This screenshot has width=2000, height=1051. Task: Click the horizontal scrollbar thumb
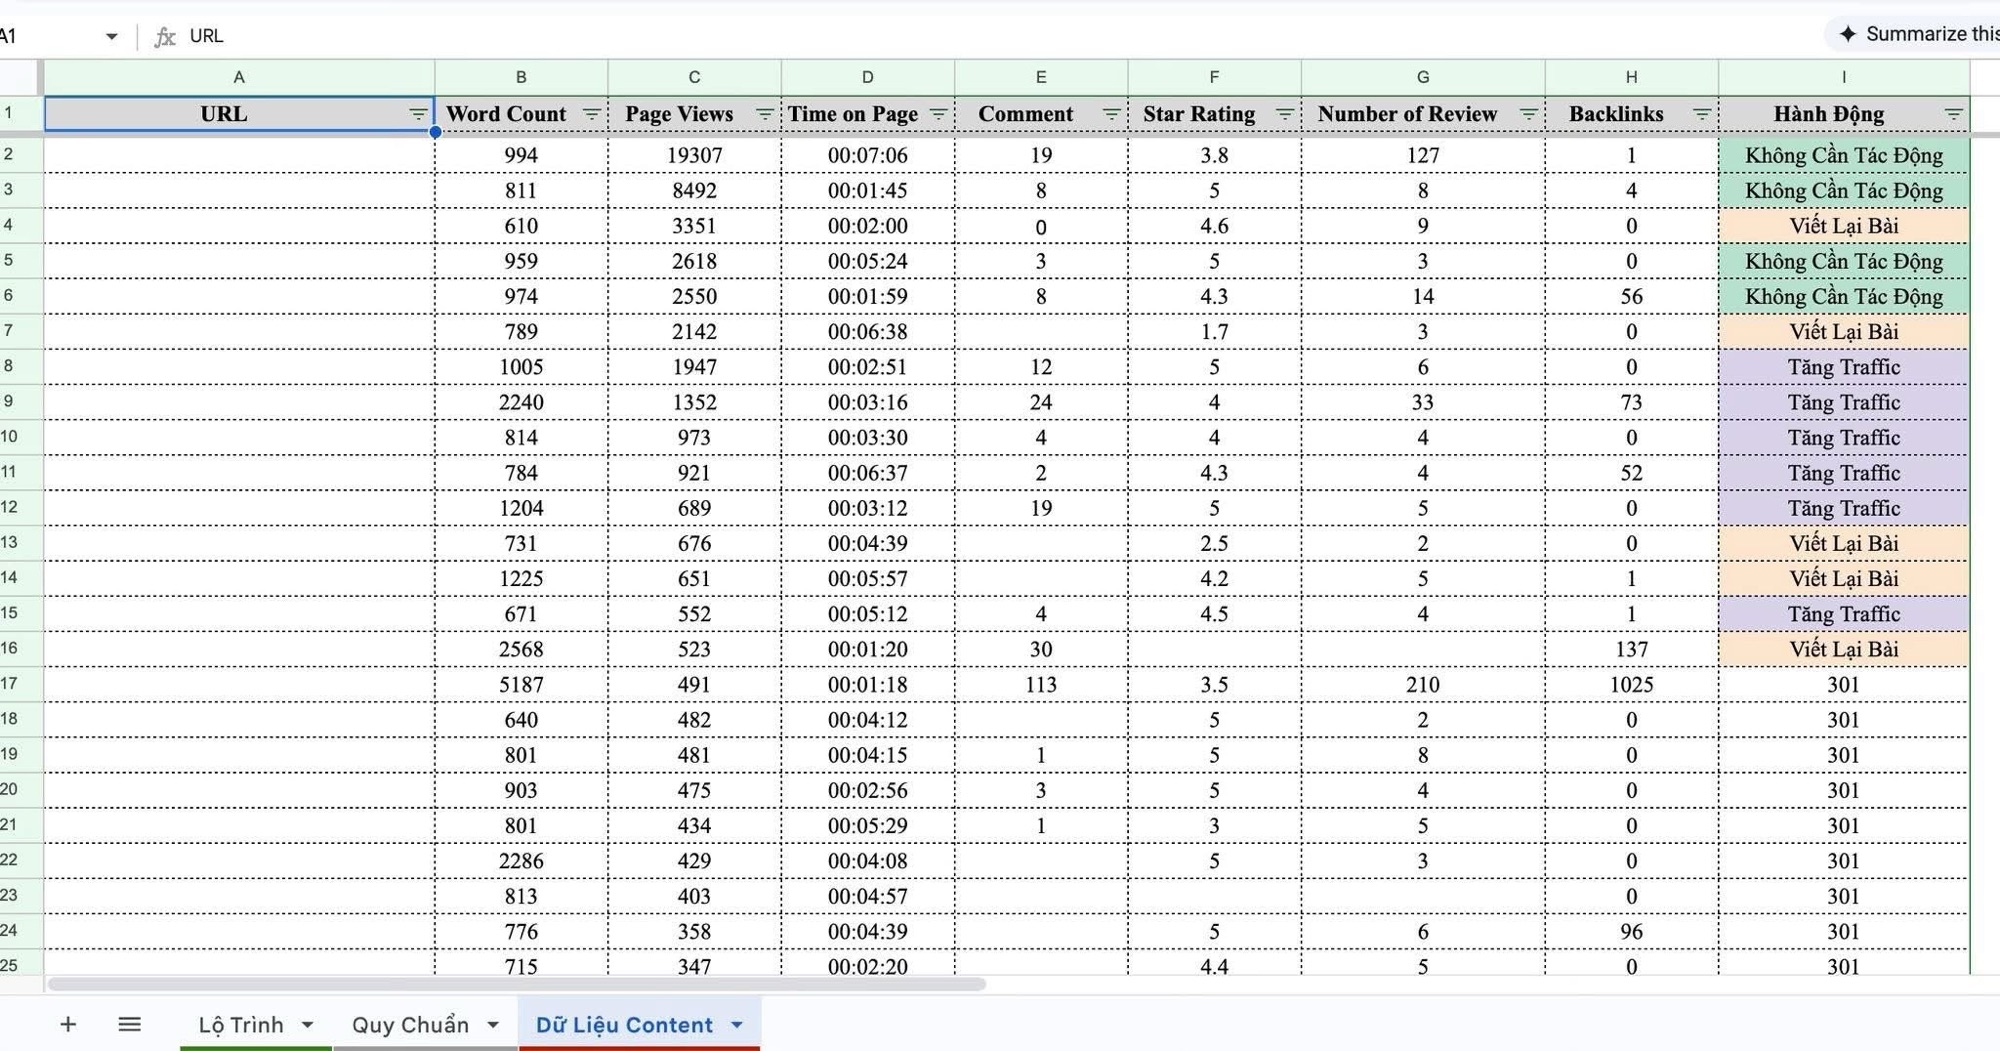(x=516, y=984)
